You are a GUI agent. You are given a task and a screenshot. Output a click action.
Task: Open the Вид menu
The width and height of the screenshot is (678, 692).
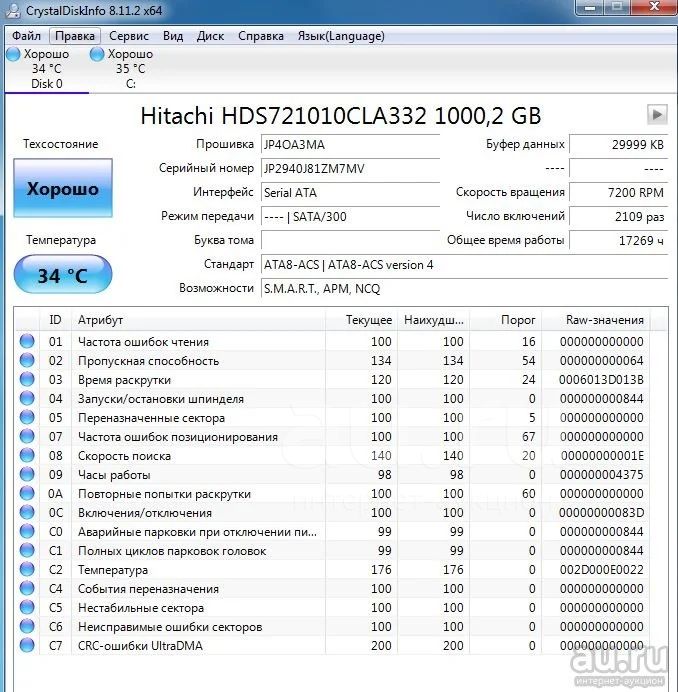coord(173,36)
